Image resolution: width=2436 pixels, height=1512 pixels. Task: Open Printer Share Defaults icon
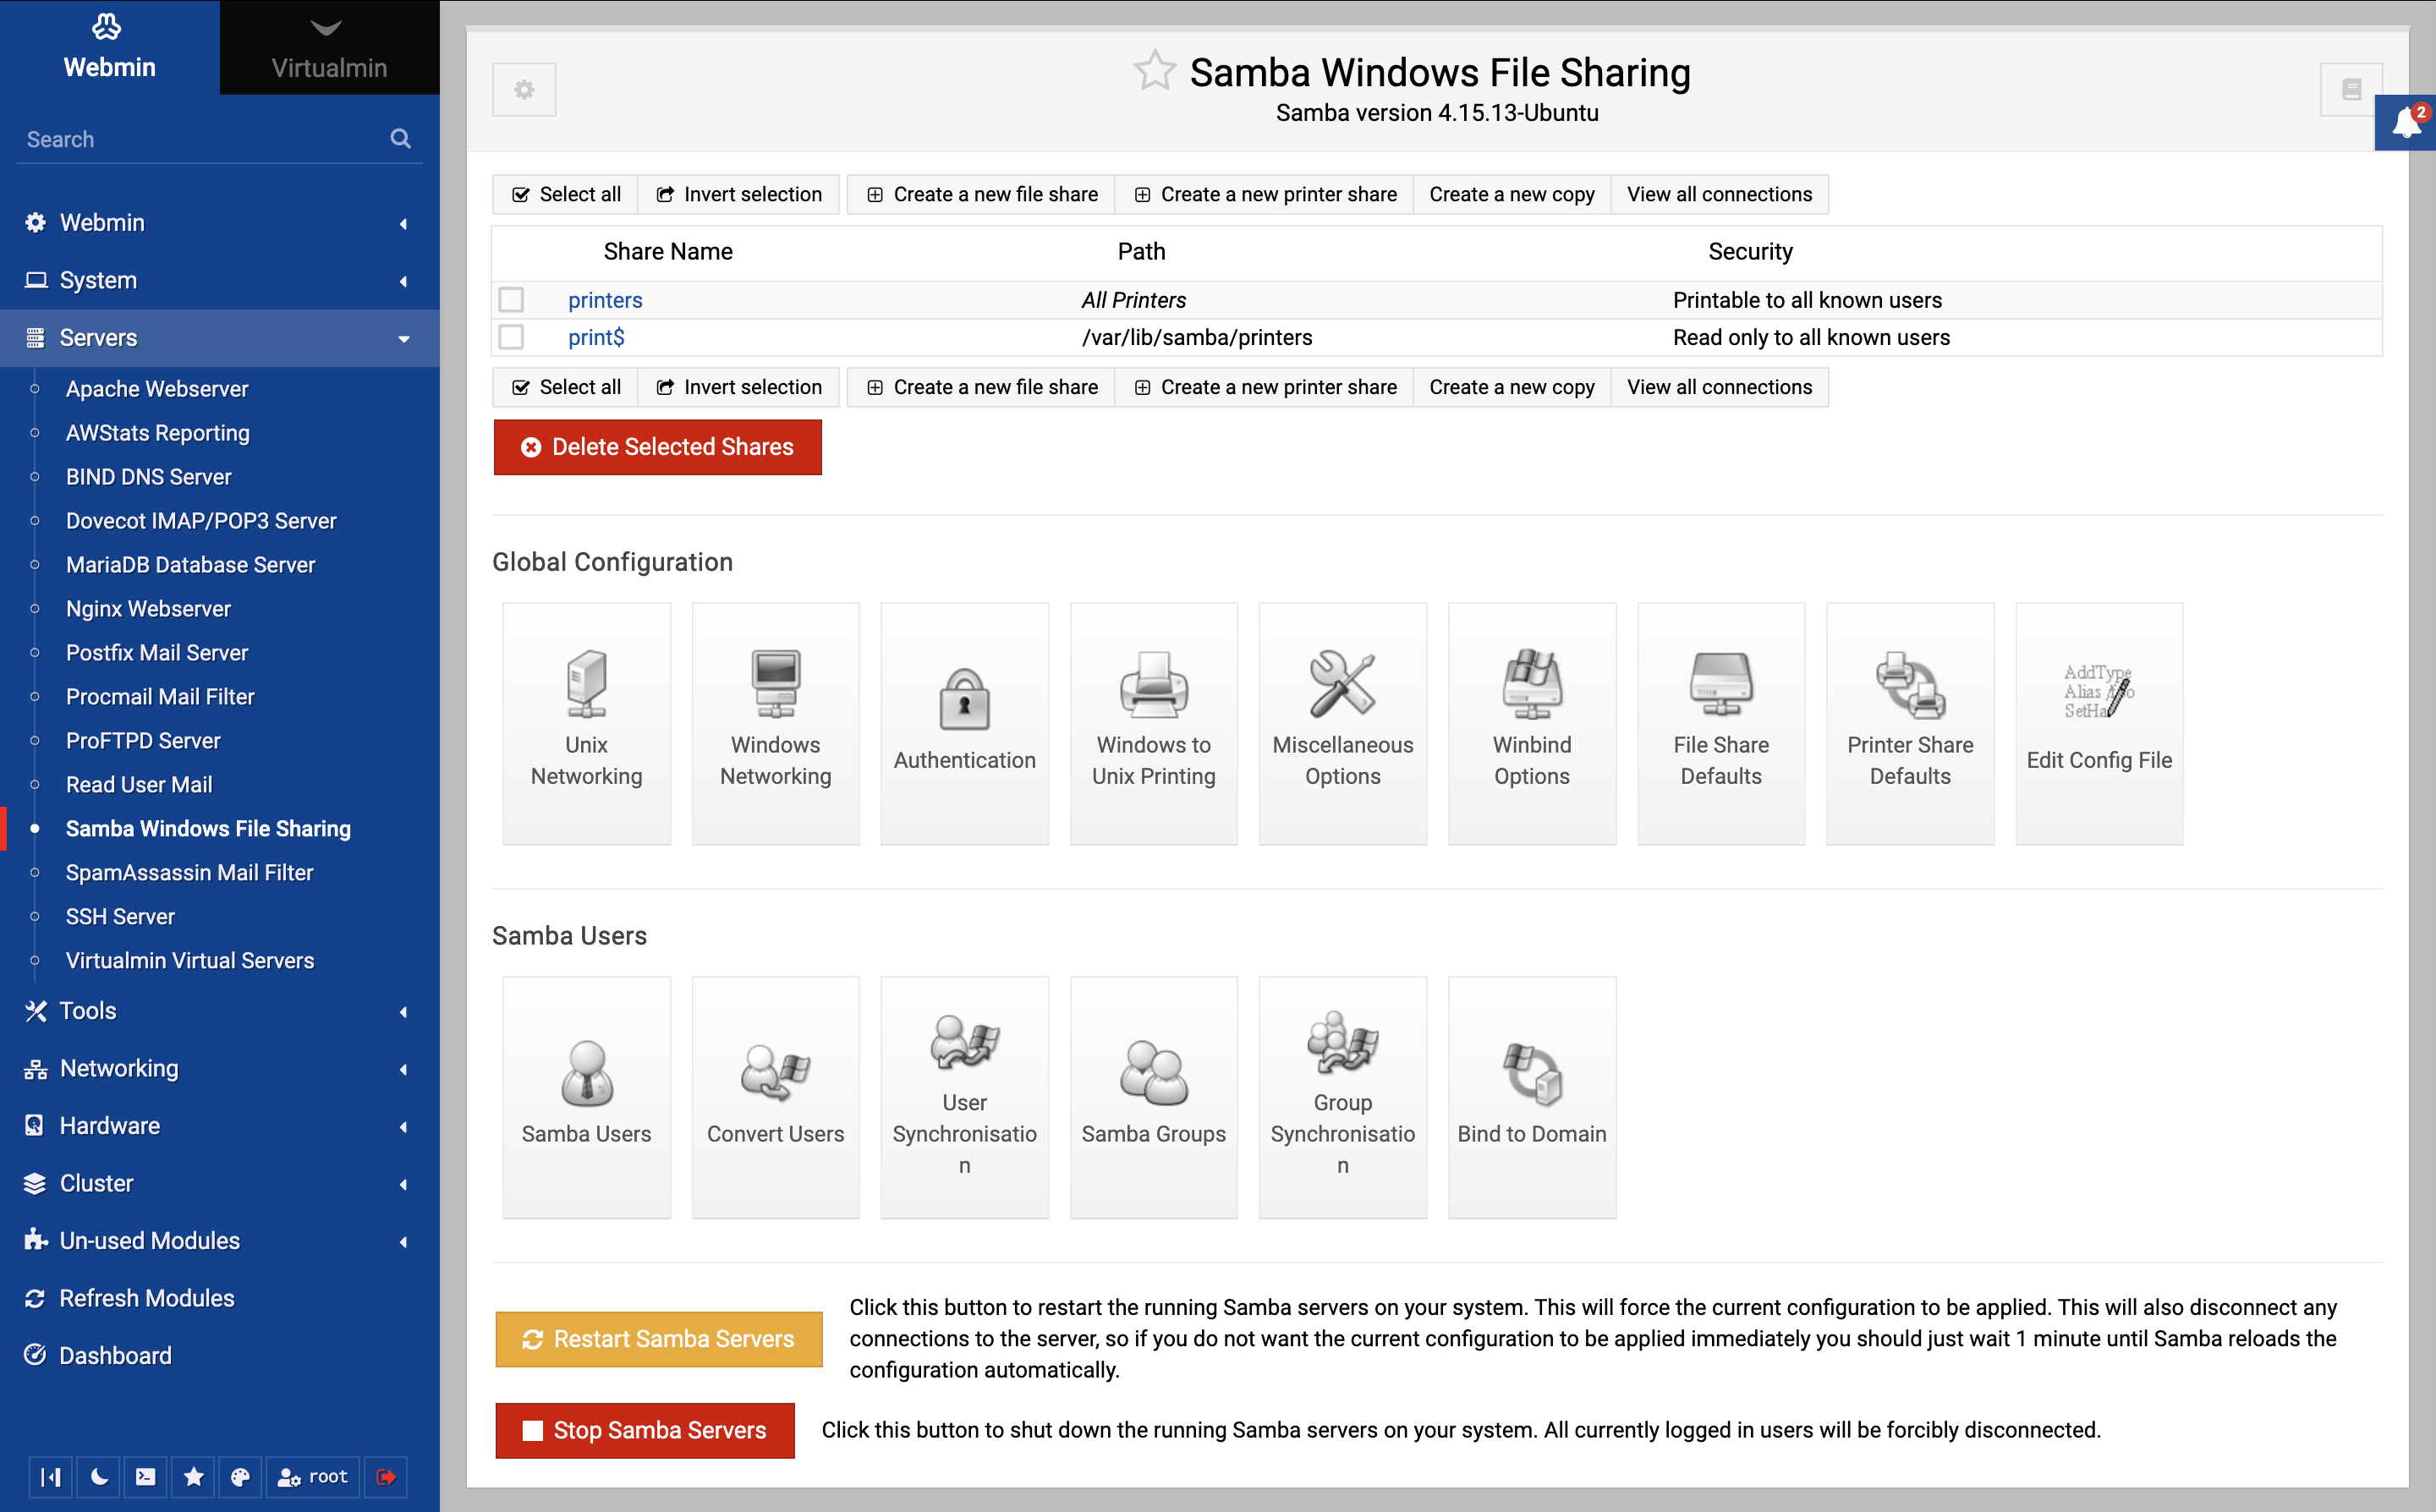(x=1909, y=723)
